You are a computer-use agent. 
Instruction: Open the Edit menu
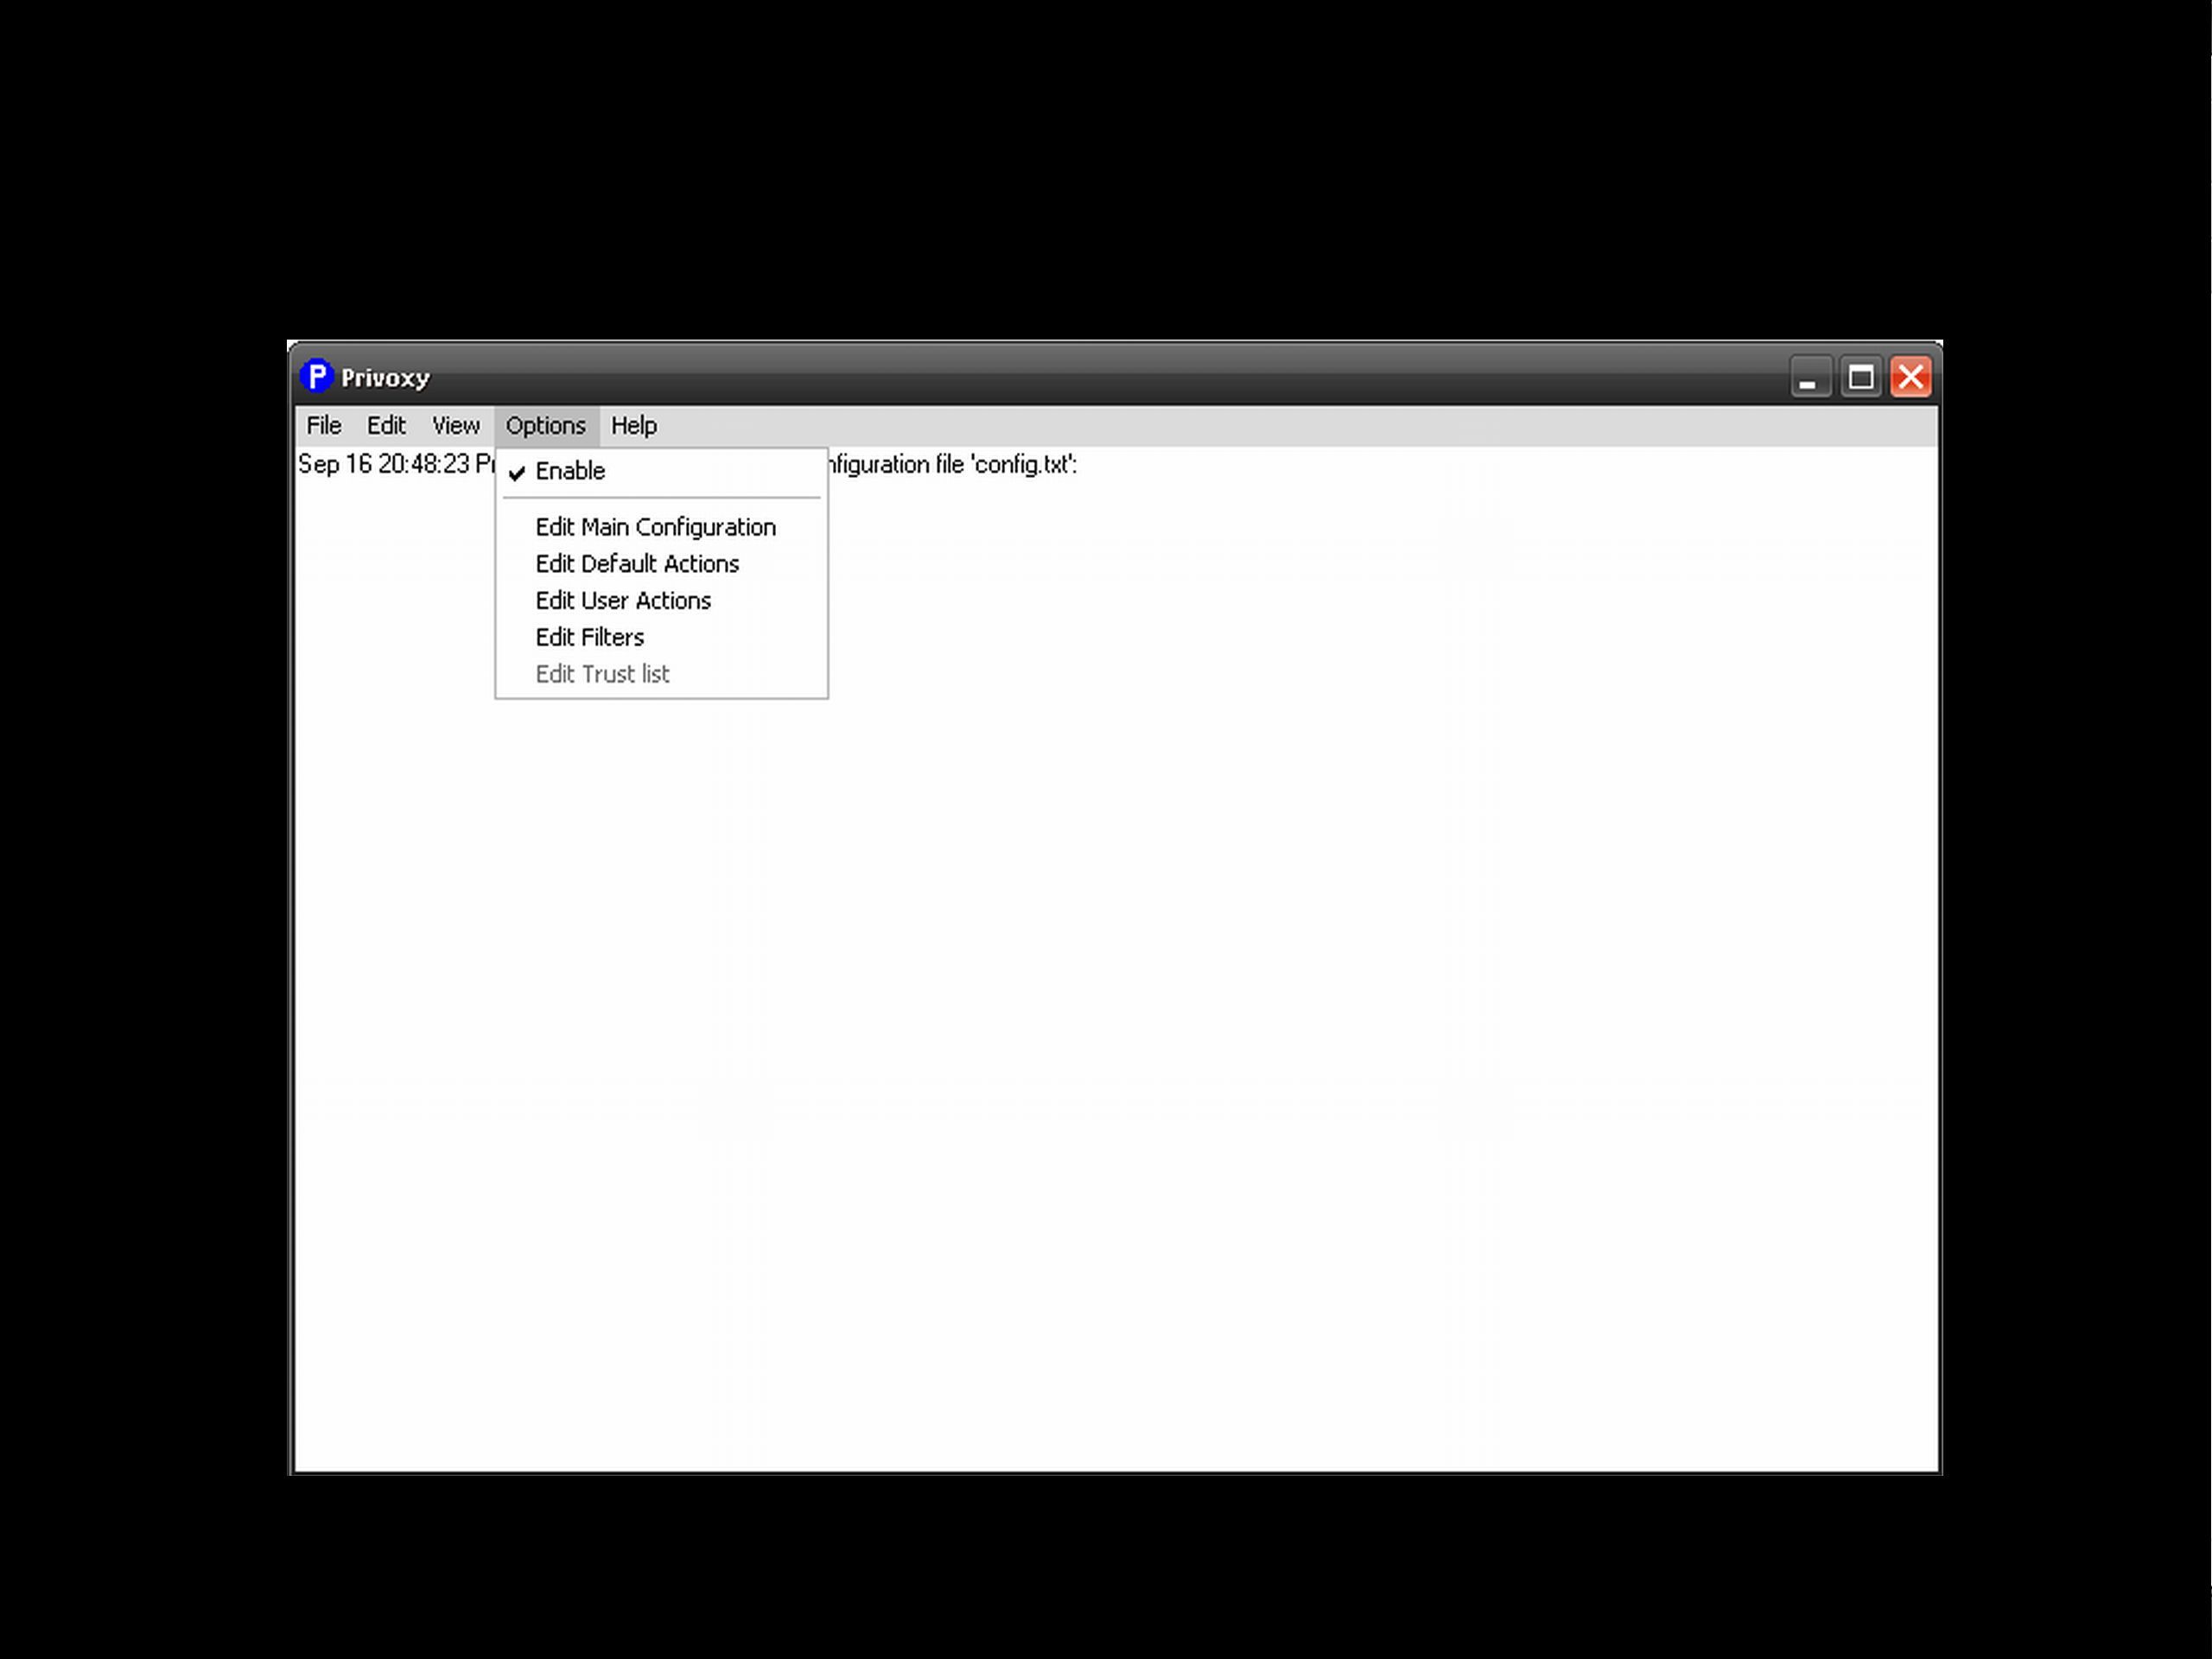385,425
